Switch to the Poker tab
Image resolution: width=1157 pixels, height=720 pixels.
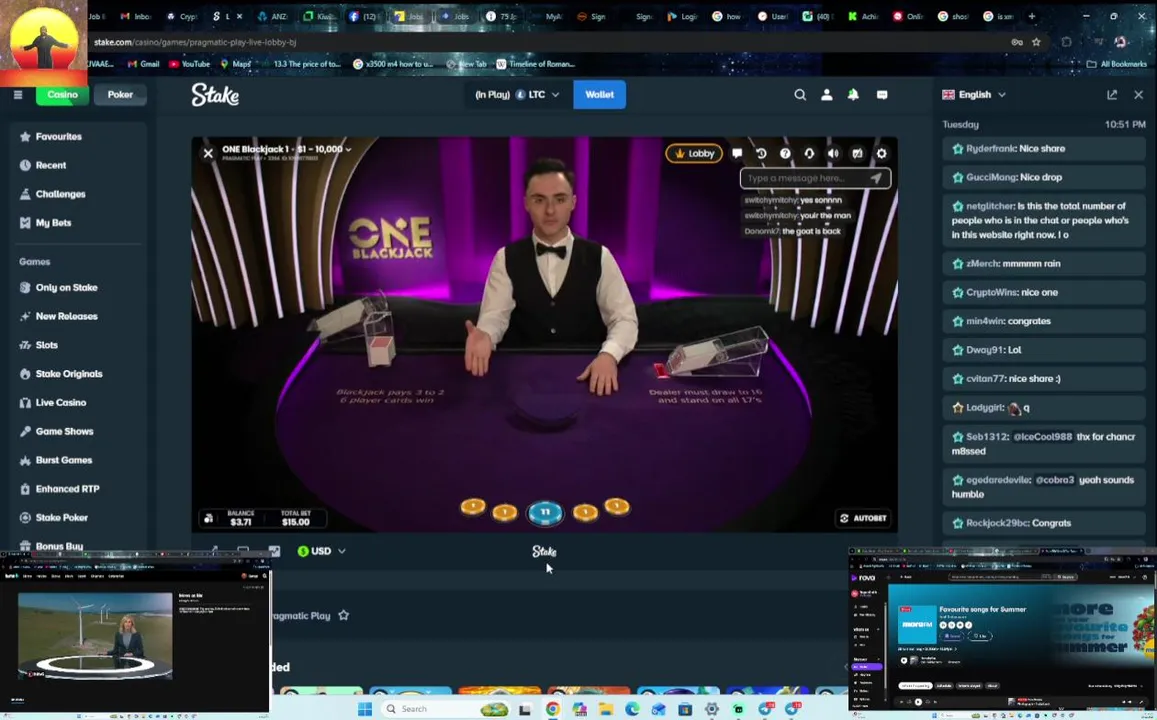coord(120,94)
